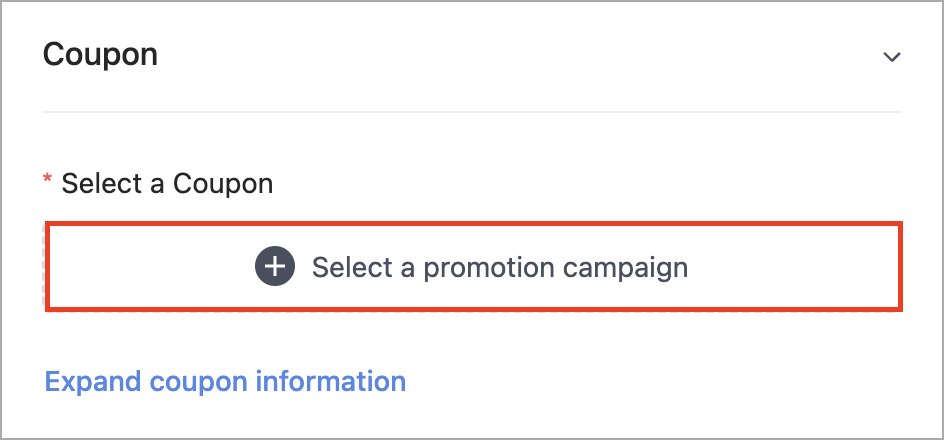Click the dashed left edge of the selector box

(x=43, y=266)
